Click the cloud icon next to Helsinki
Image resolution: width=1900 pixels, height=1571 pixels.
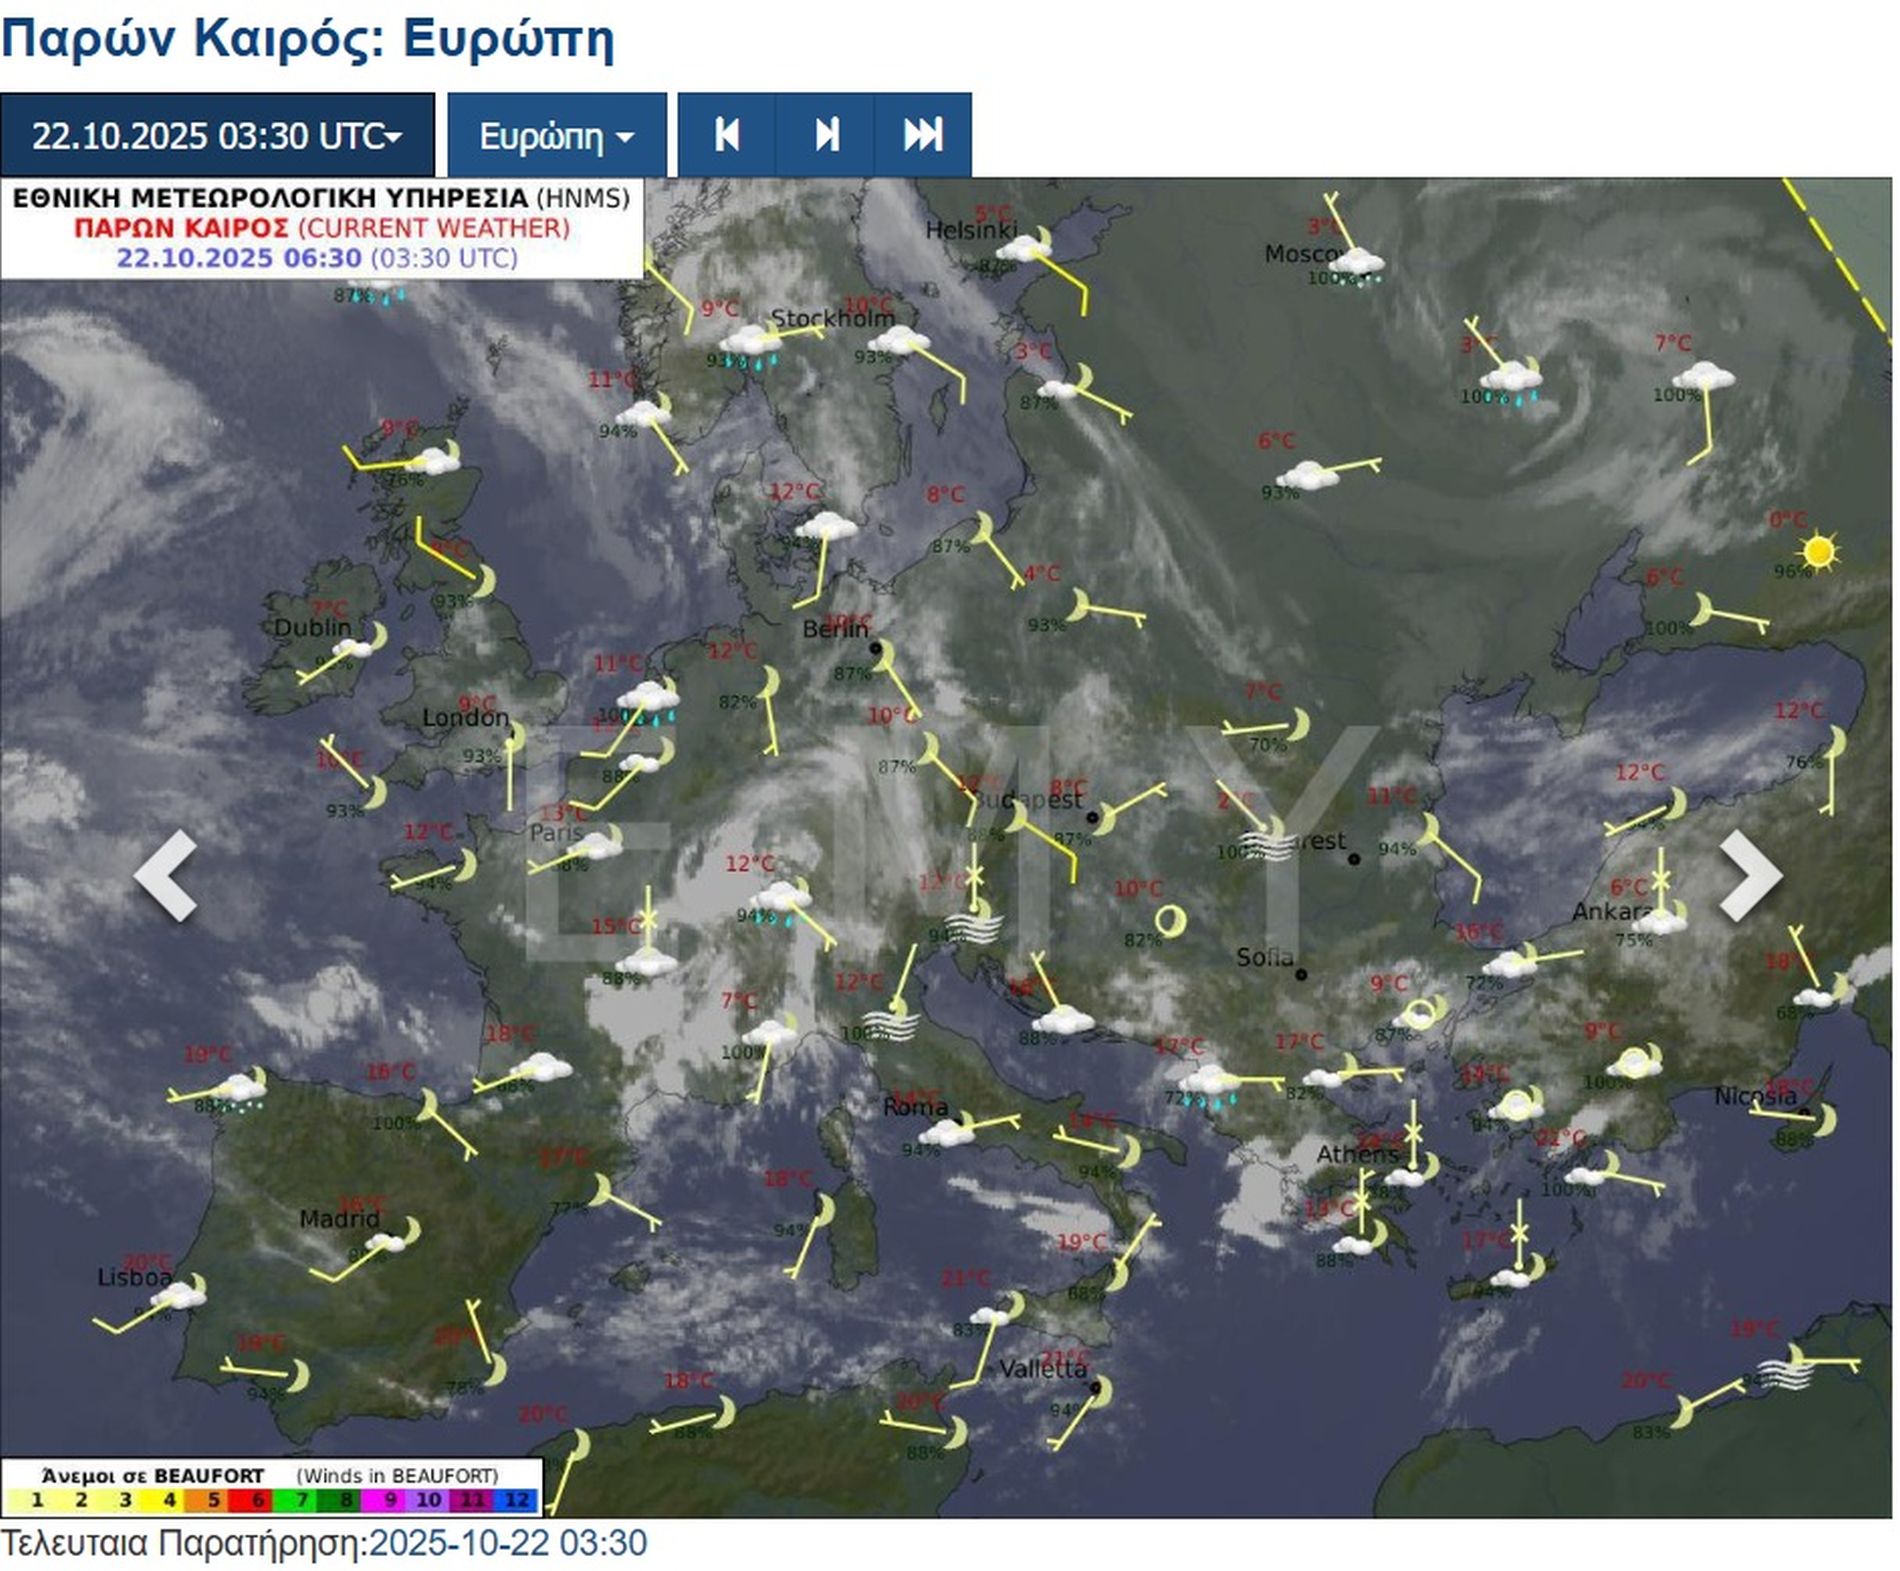point(1022,247)
